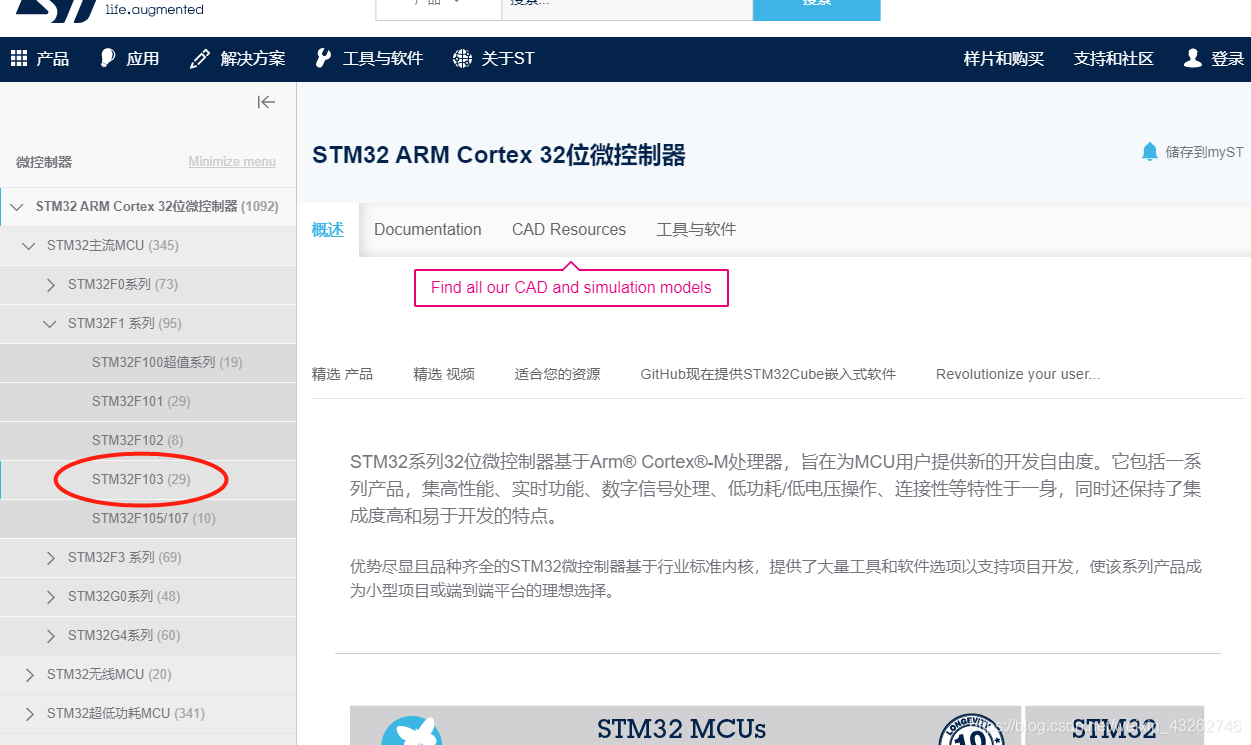Click STM32主流MCU (345) label
Screen dimensions: 1251x745
113,246
